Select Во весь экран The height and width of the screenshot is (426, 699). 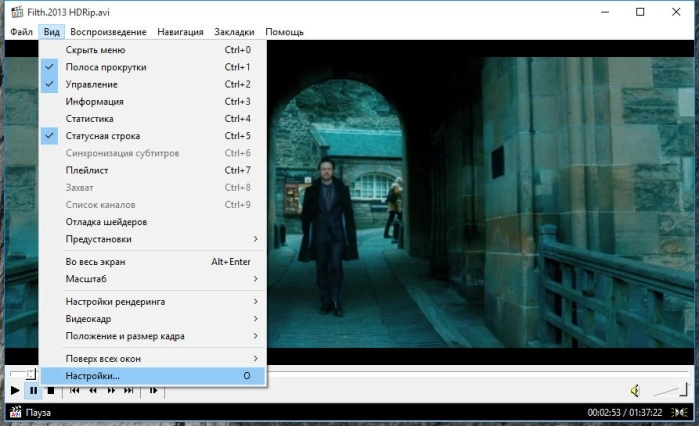[x=153, y=262]
